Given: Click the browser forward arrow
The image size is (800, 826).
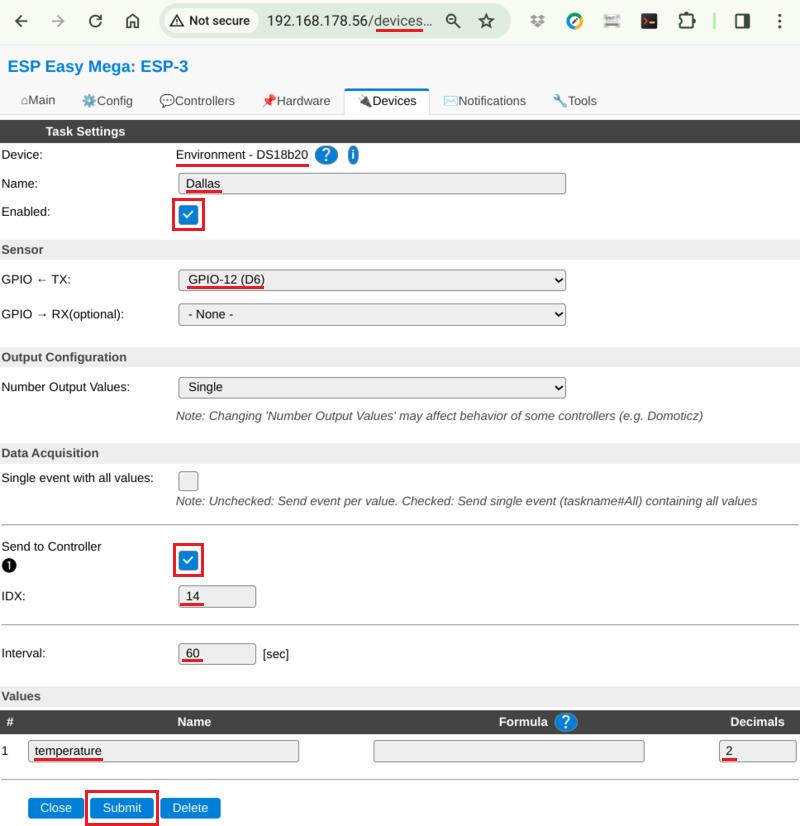Looking at the screenshot, I should tap(58, 21).
